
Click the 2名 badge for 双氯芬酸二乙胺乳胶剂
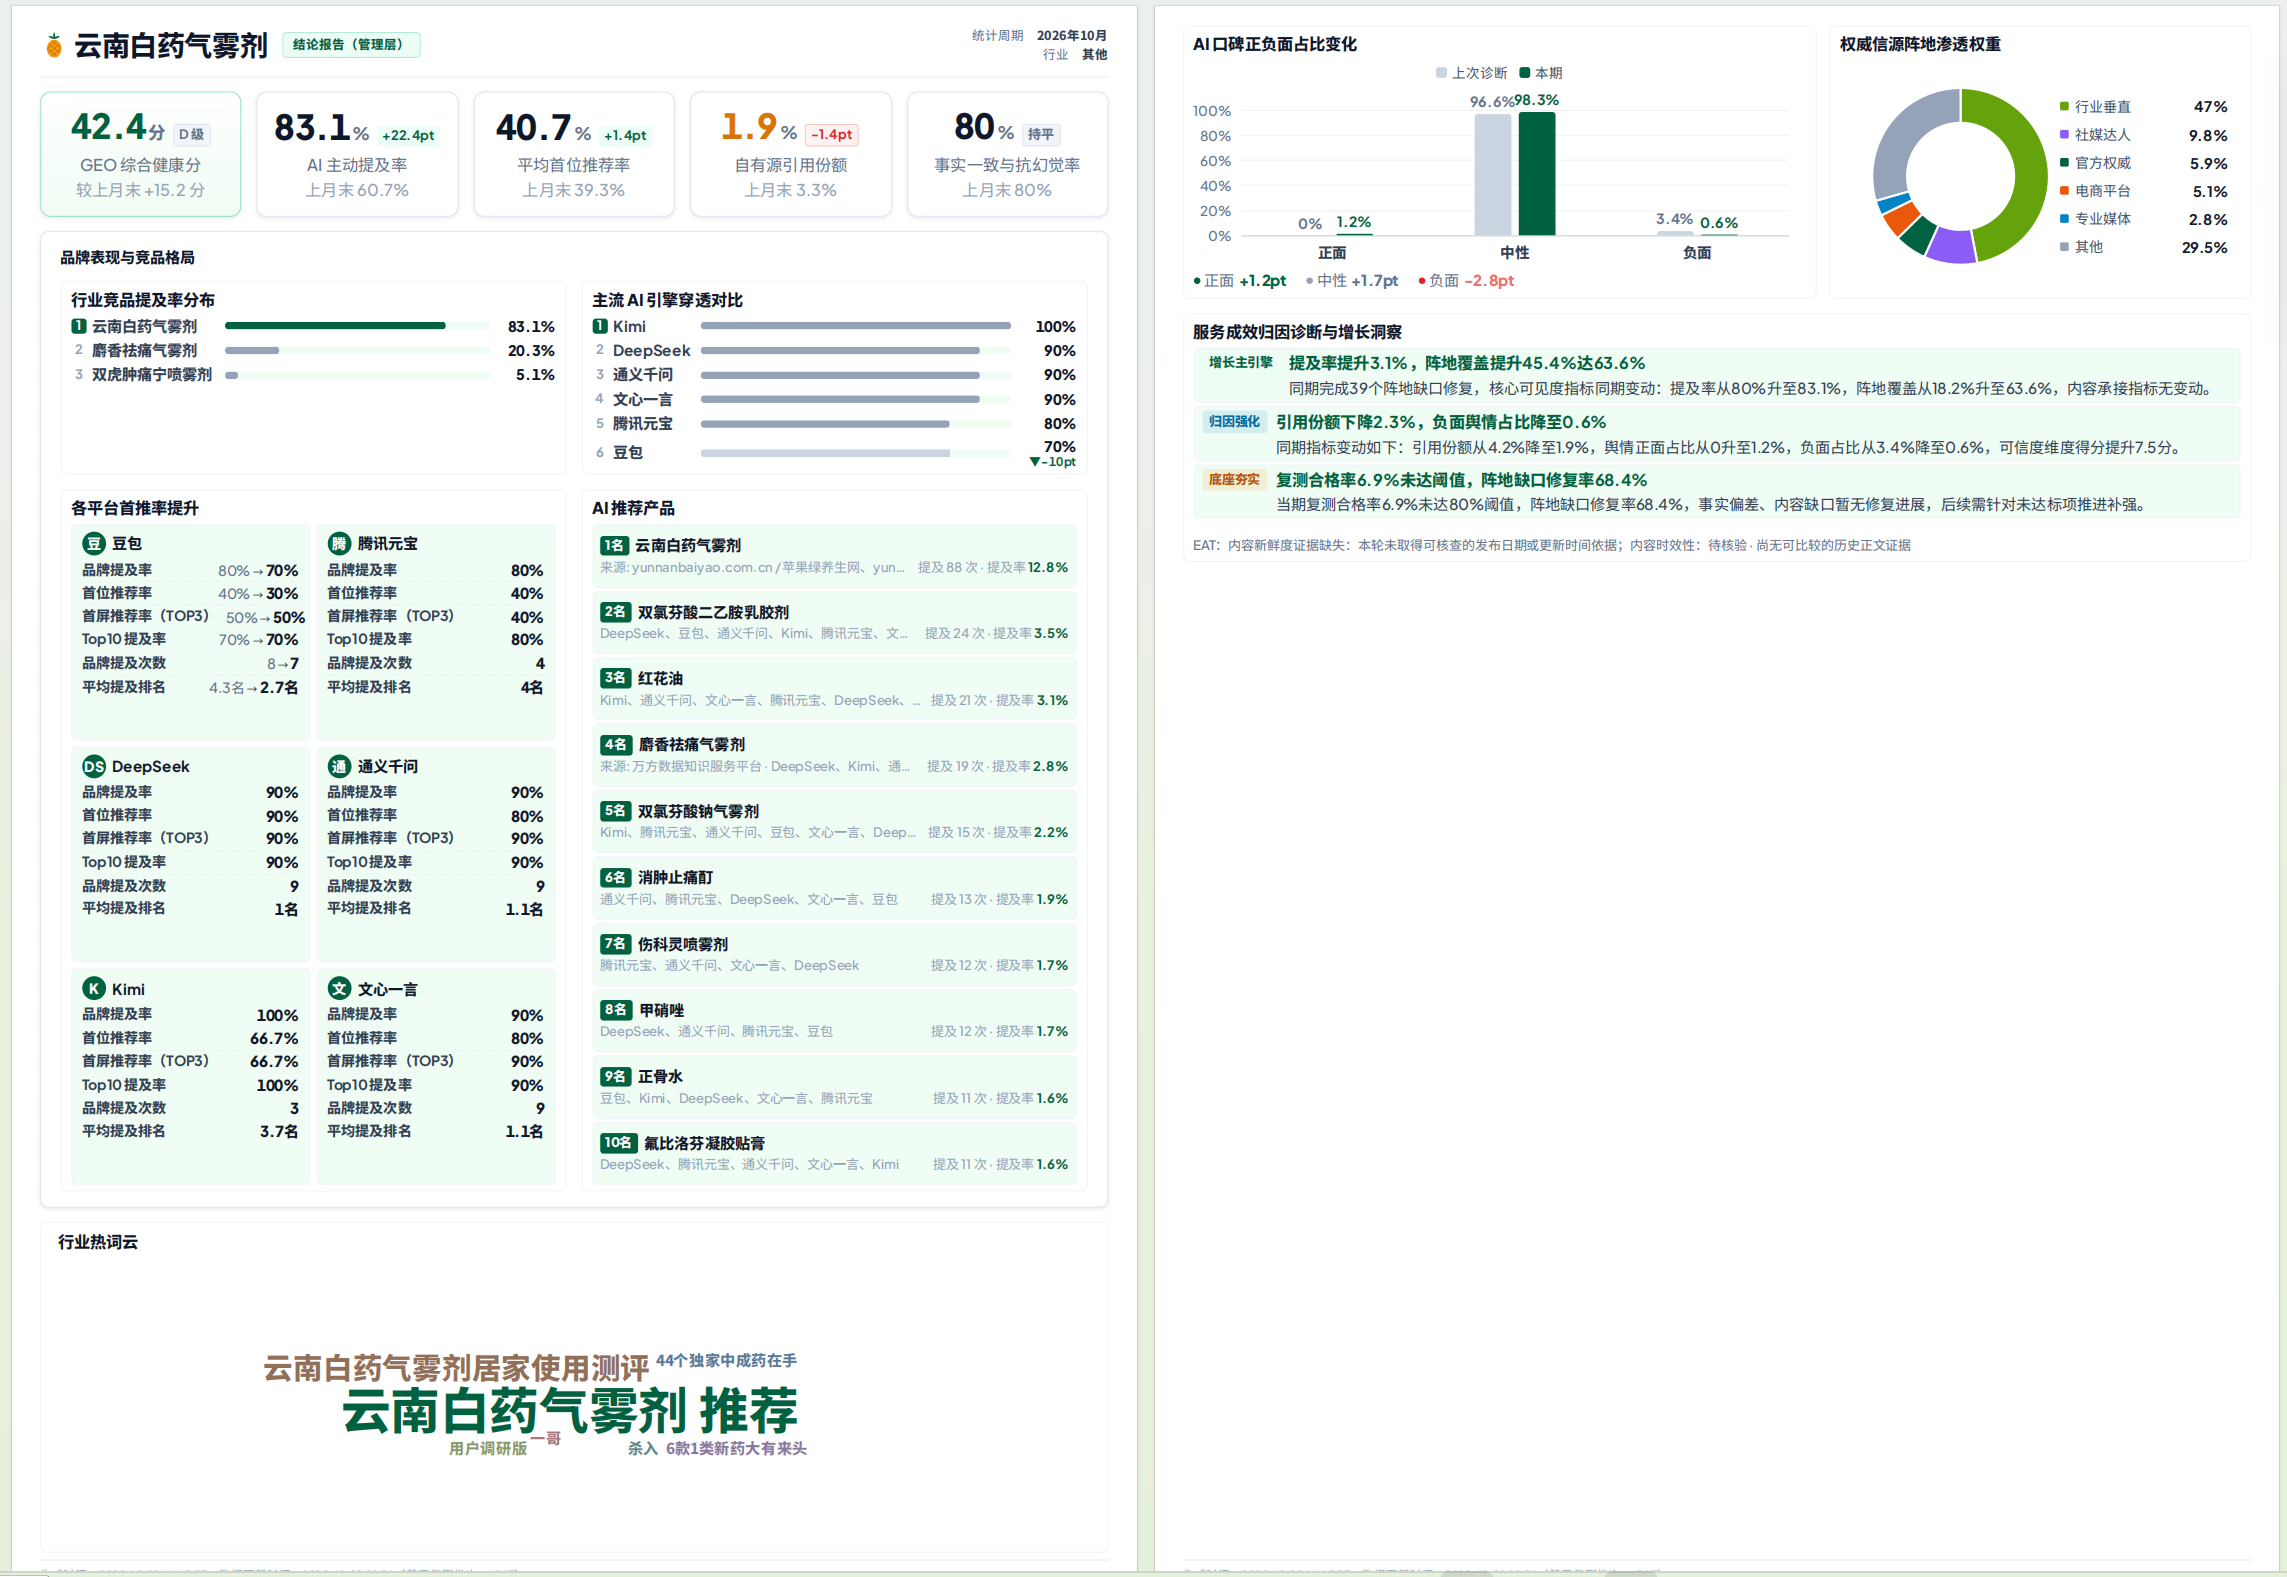[615, 611]
